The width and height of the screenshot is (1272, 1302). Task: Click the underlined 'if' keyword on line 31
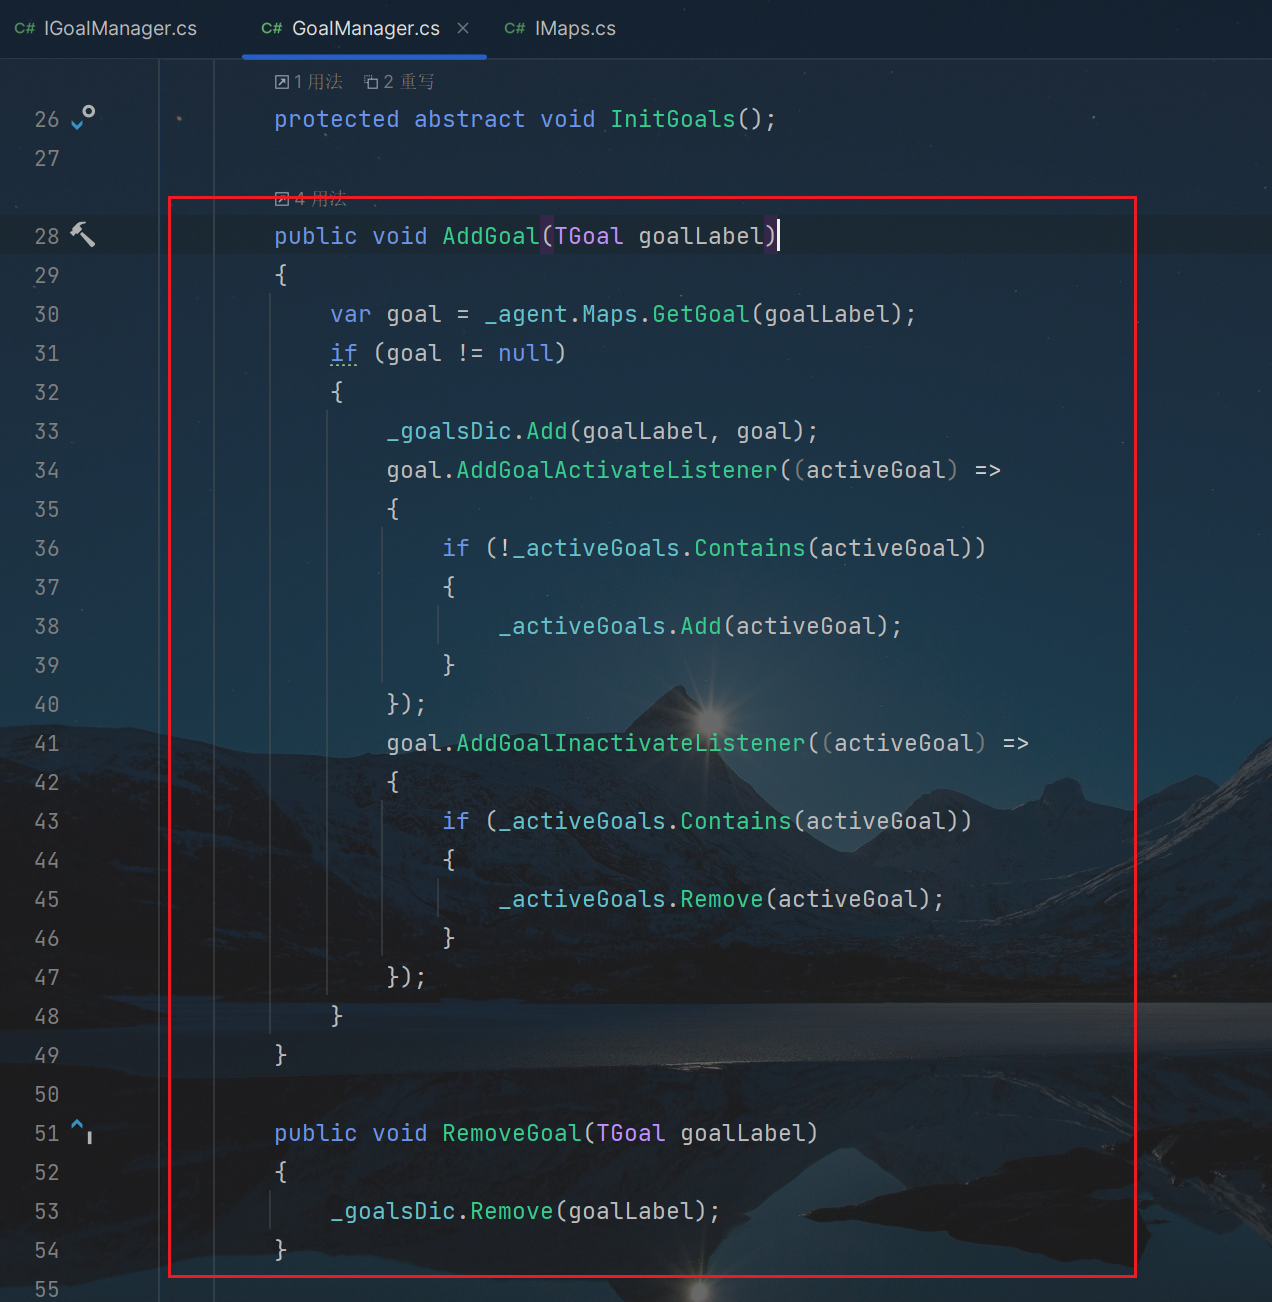[x=343, y=353]
